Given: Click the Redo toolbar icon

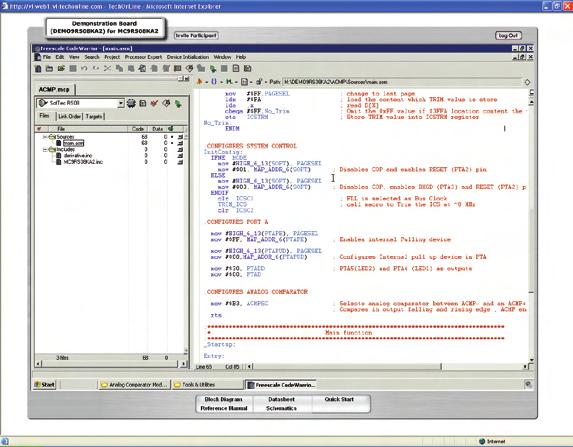Looking at the screenshot, I should tap(96, 68).
